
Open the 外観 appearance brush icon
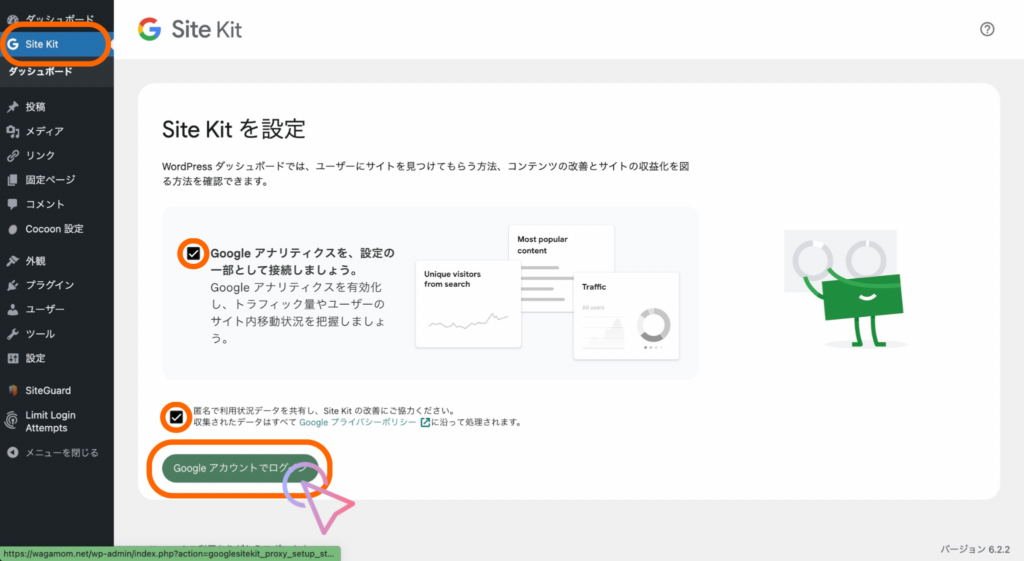(12, 261)
